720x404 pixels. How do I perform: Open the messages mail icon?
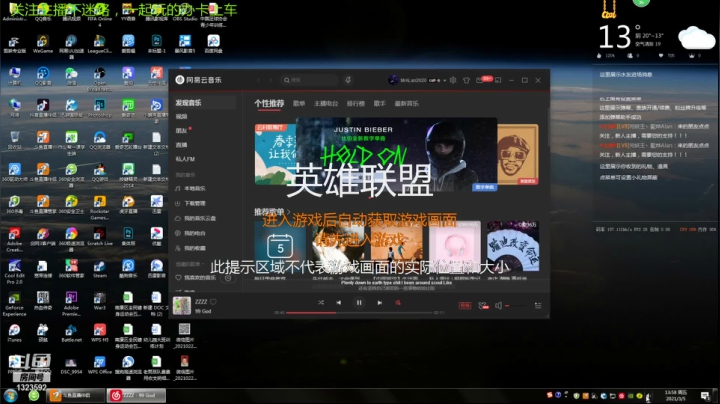480,80
